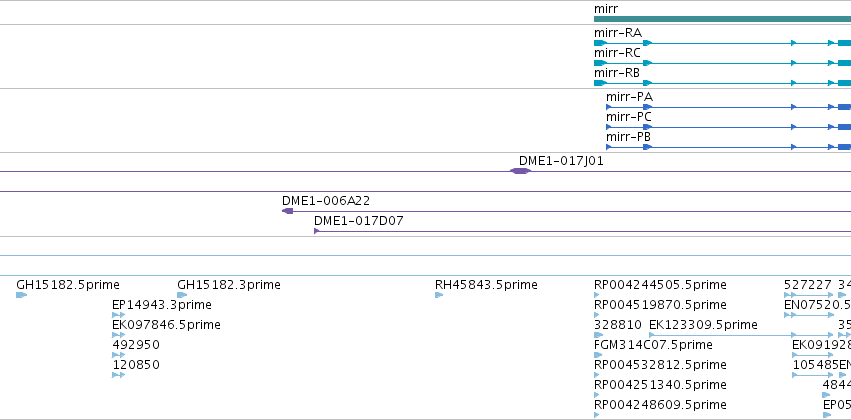This screenshot has height=420, width=851.
Task: Select the EK097846.5prime arrow glyph
Action: (118, 335)
